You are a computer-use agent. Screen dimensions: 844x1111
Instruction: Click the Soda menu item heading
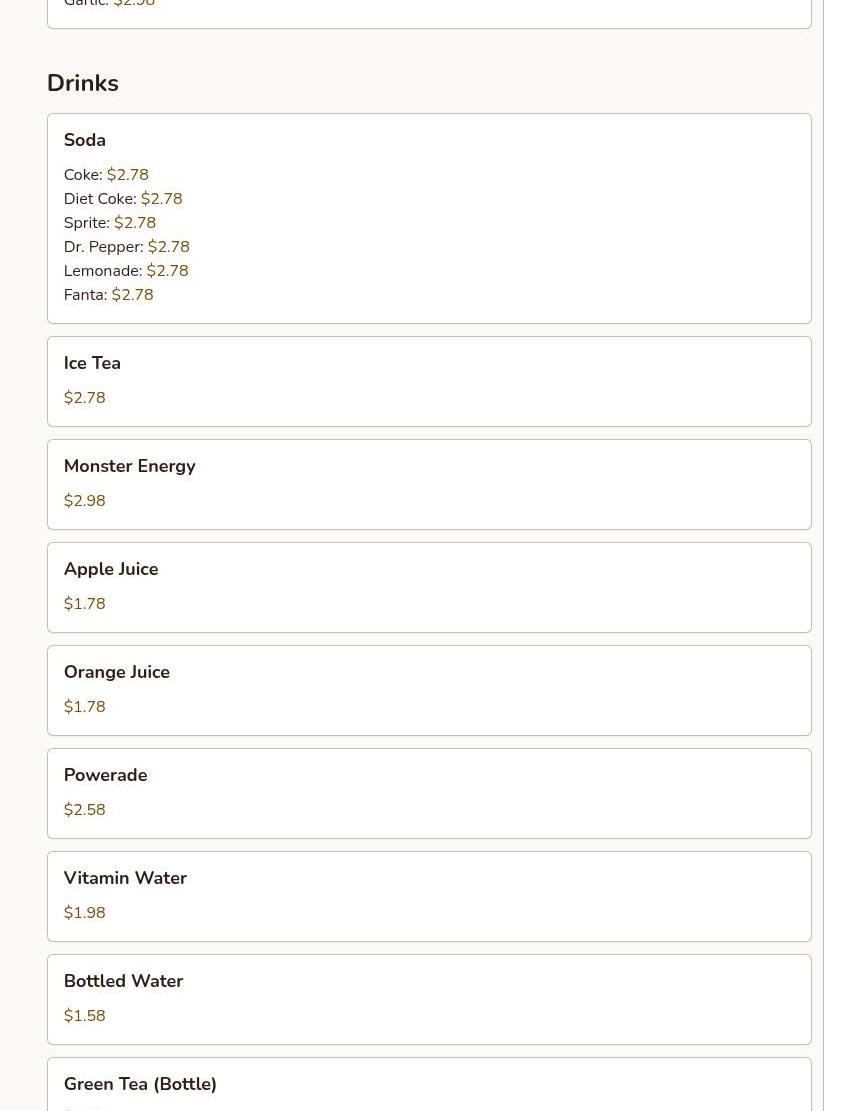(x=85, y=140)
